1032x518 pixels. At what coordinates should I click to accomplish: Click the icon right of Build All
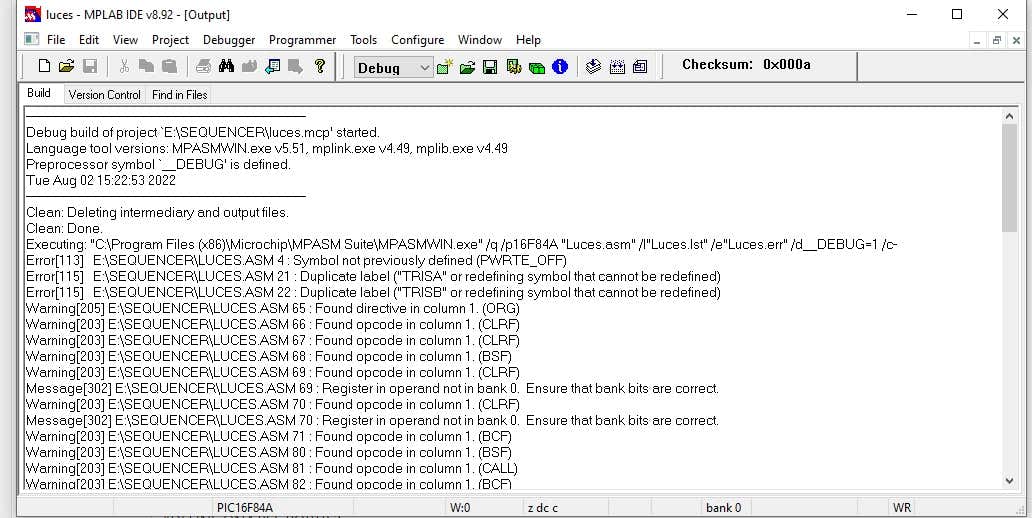[640, 66]
